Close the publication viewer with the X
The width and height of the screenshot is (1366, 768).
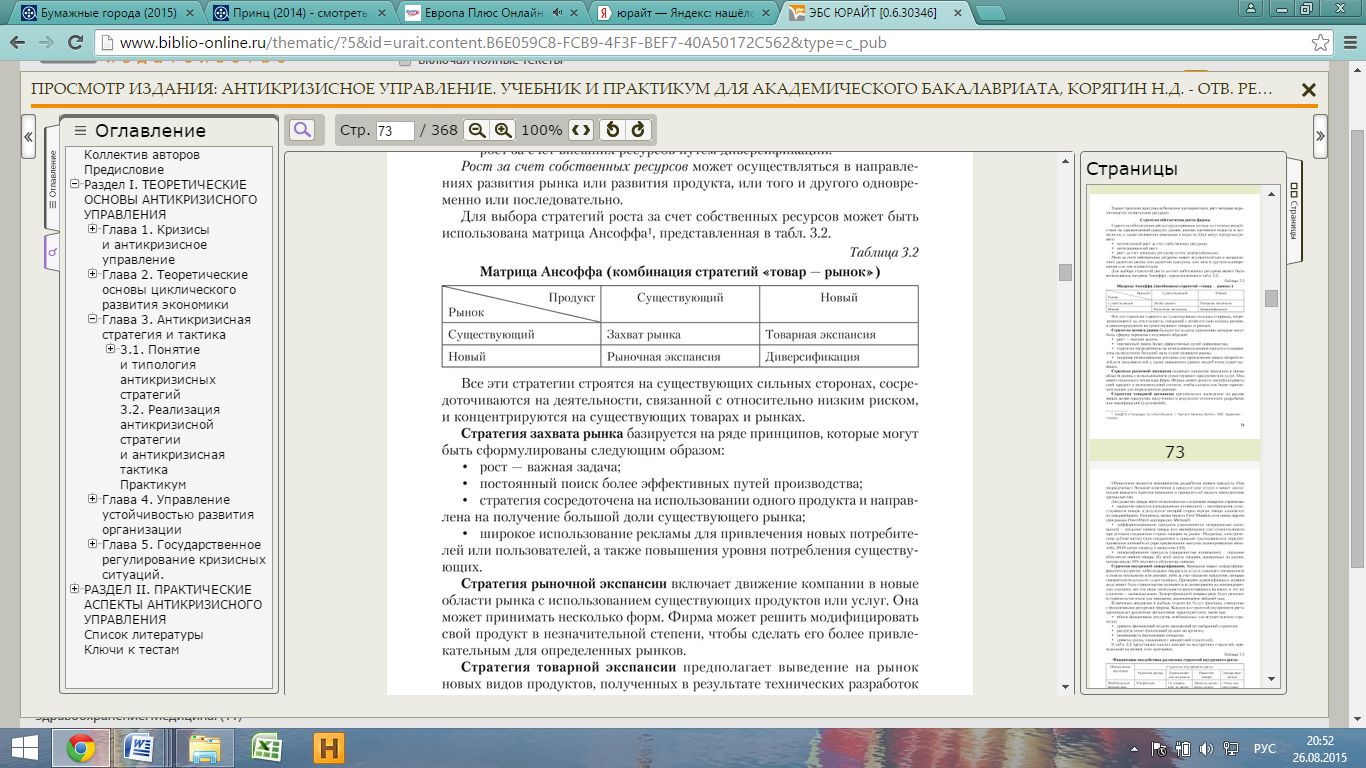click(1308, 89)
